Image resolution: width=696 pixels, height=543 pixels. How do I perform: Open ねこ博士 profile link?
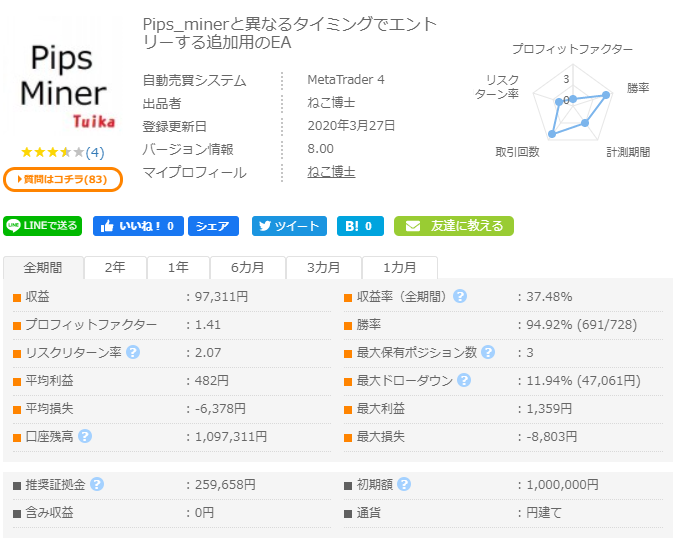(x=331, y=172)
